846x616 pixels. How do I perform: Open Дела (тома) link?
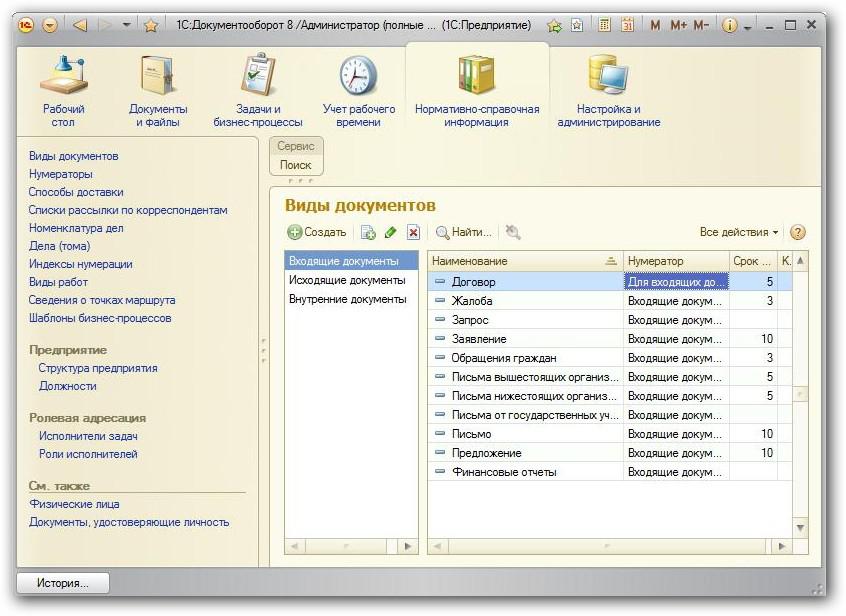(x=59, y=246)
